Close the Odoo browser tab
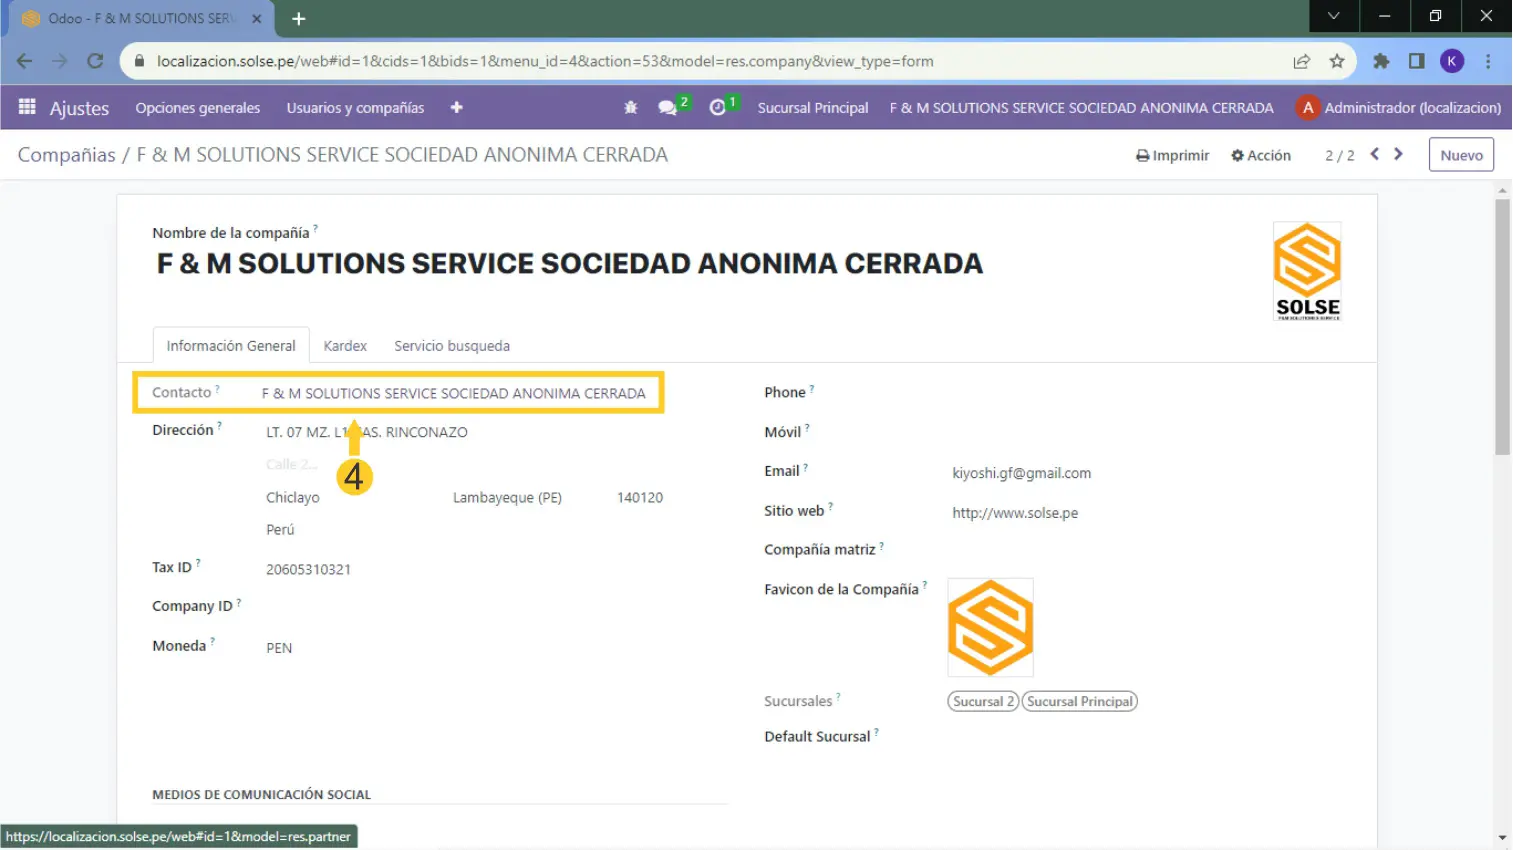The height and width of the screenshot is (850, 1513). (257, 18)
